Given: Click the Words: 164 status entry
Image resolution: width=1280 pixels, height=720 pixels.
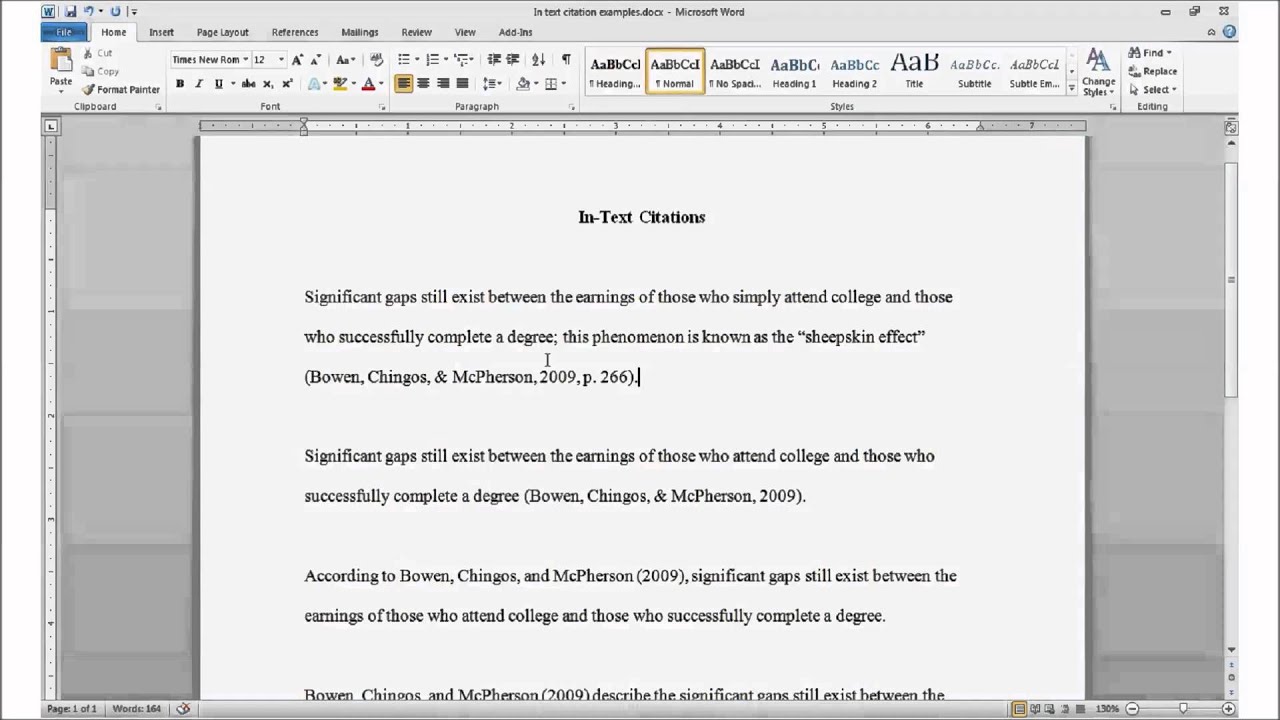Looking at the screenshot, I should point(136,709).
